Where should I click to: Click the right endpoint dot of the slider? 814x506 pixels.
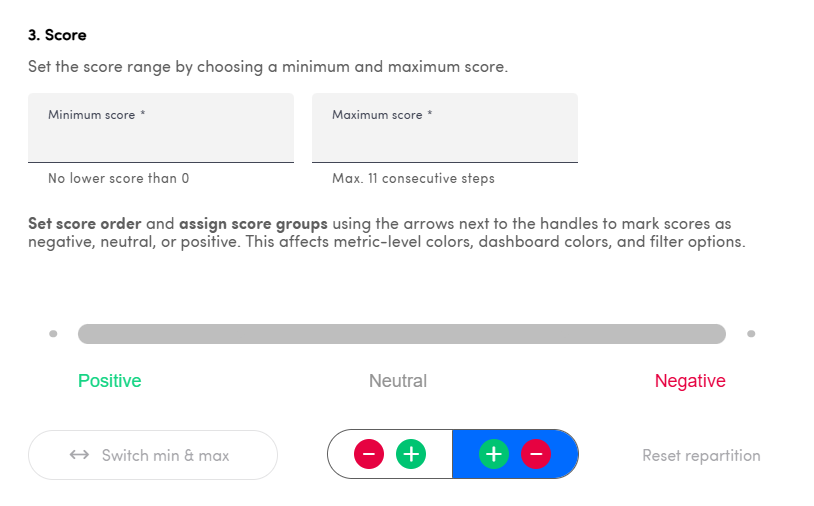(751, 334)
